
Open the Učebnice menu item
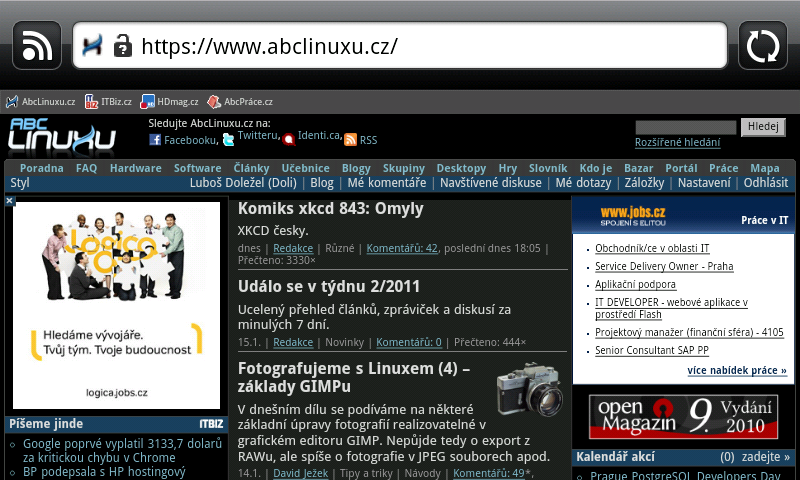click(306, 168)
